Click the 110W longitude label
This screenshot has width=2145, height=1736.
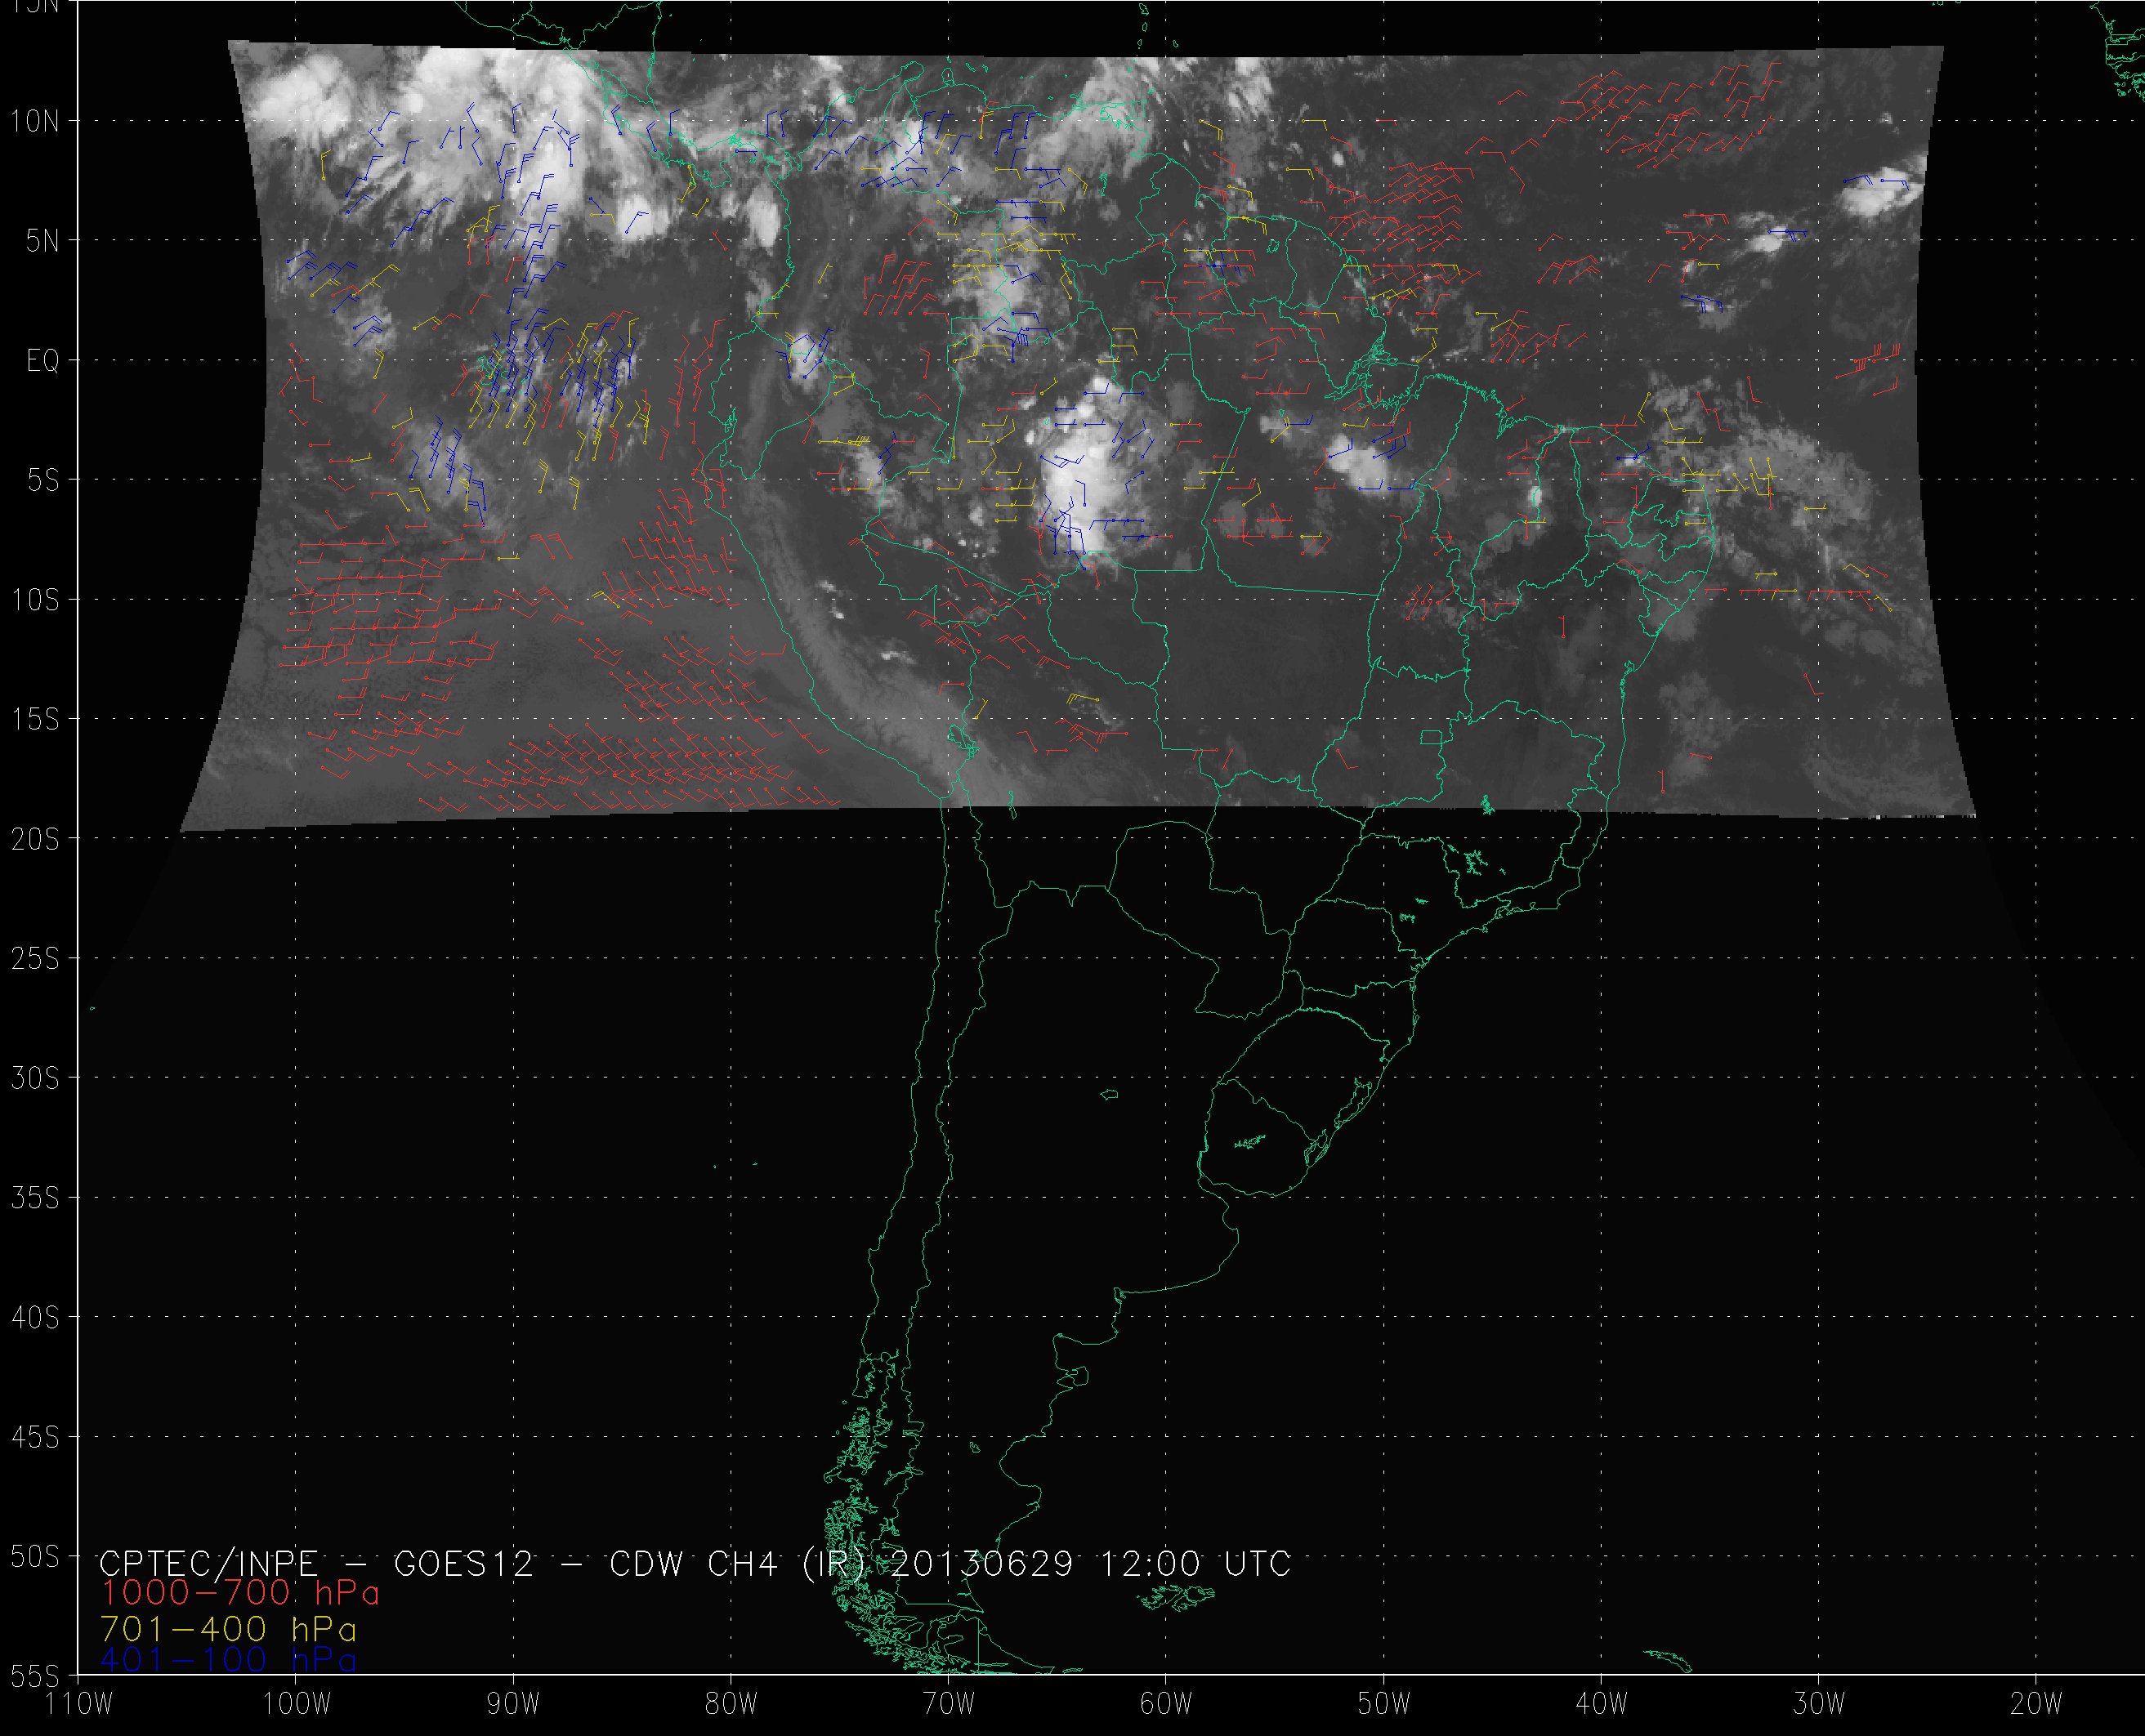[80, 1705]
